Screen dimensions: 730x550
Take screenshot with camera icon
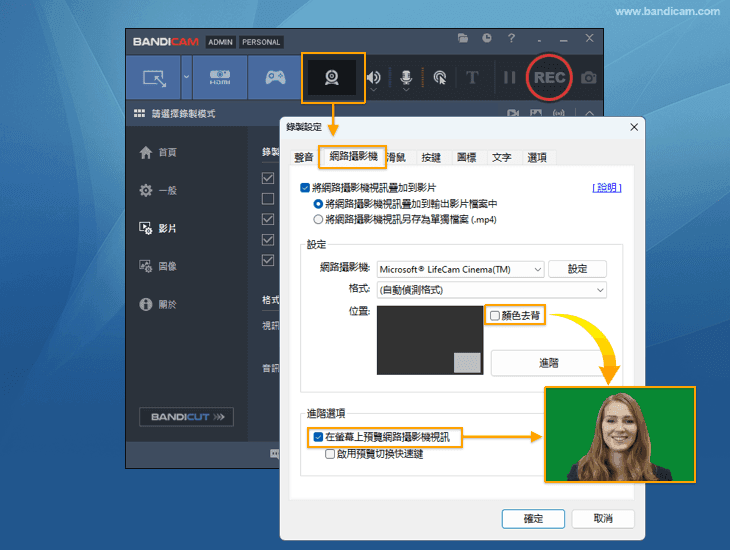coord(588,78)
